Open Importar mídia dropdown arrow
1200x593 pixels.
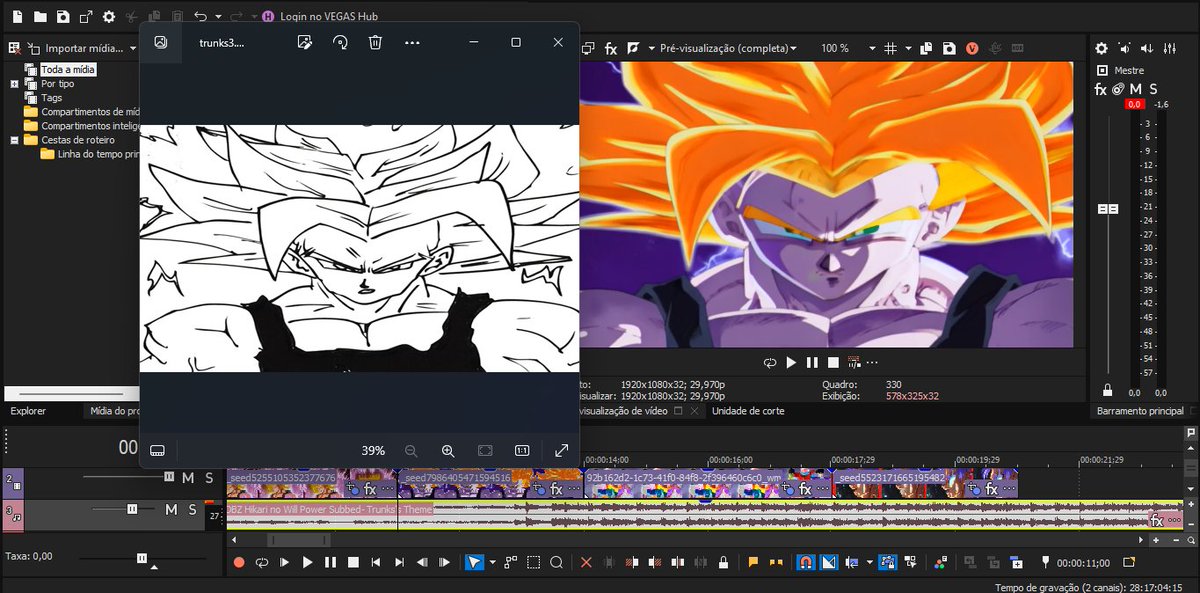coord(133,48)
